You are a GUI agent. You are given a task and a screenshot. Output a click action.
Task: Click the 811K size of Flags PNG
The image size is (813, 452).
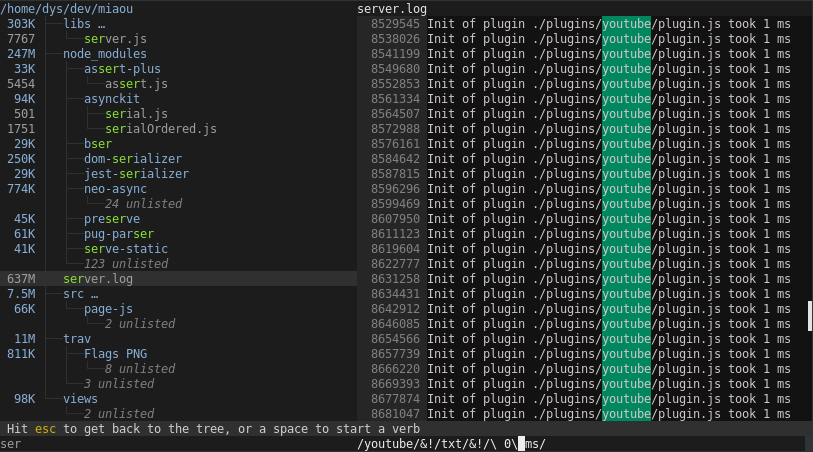21,355
